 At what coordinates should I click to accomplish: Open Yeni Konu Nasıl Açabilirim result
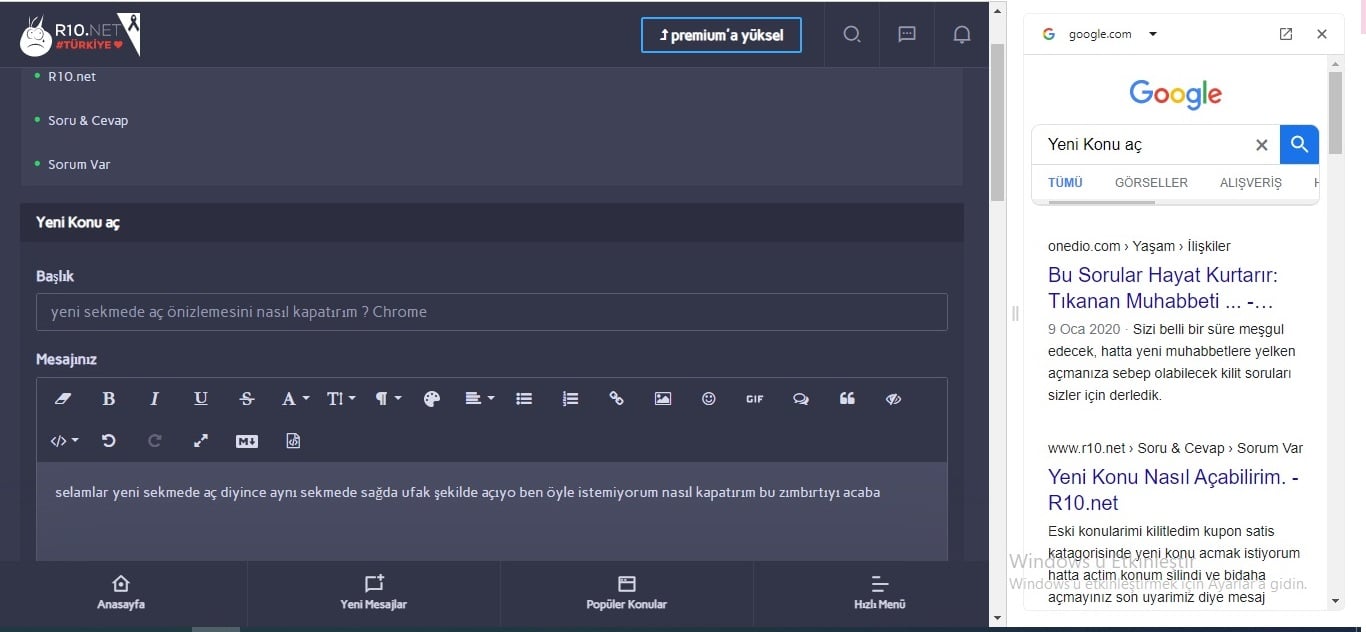point(1173,490)
